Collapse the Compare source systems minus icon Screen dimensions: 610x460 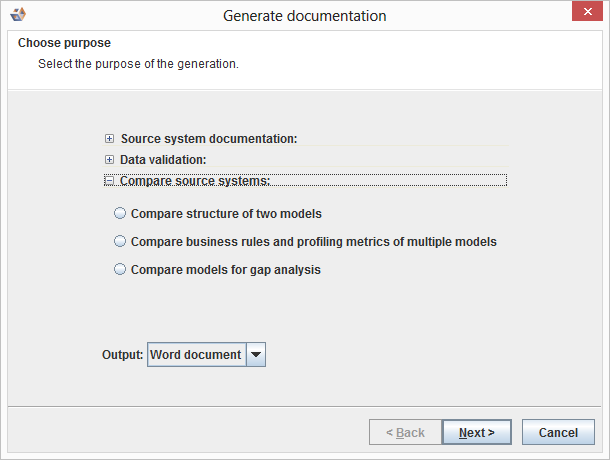110,181
